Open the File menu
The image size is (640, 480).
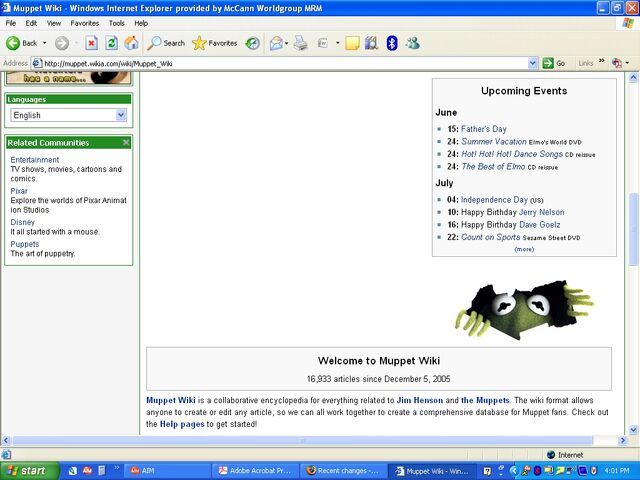click(x=11, y=23)
